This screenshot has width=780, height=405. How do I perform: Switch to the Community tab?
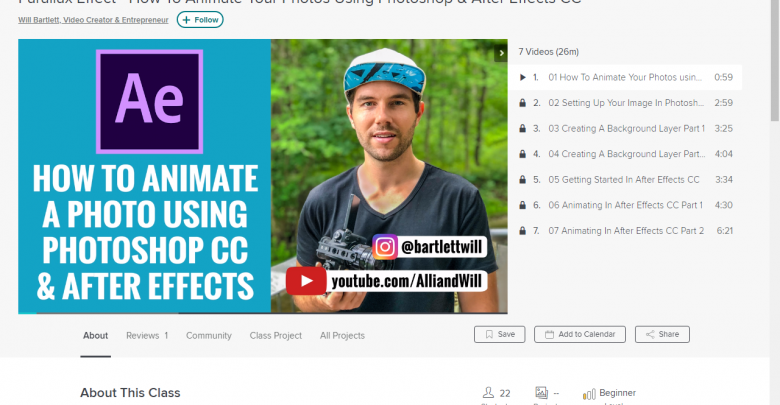pos(209,335)
